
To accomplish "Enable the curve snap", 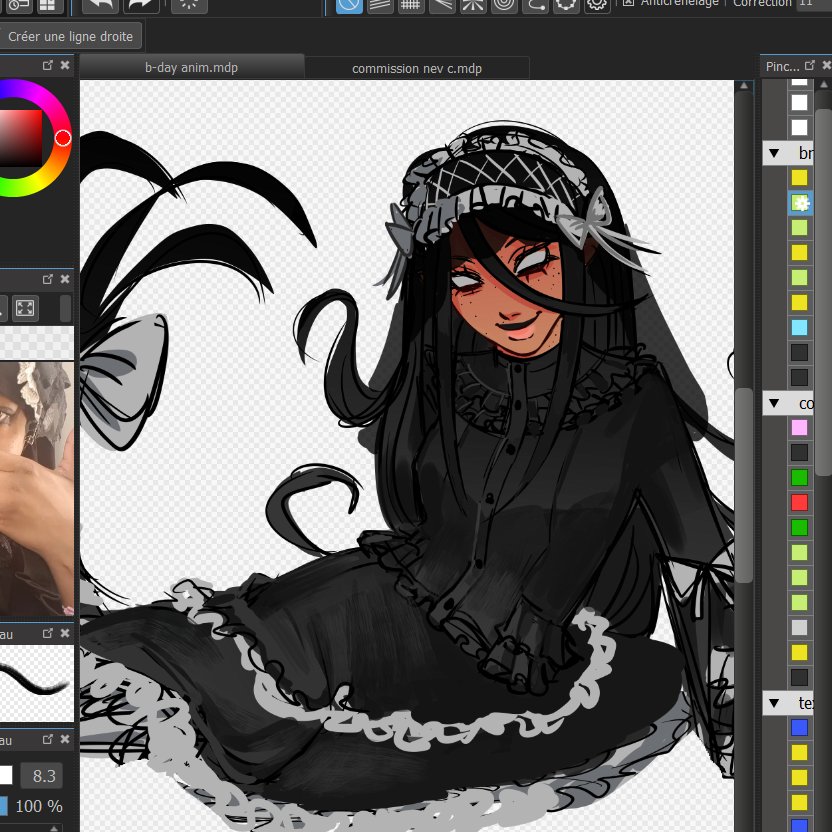I will 535,5.
